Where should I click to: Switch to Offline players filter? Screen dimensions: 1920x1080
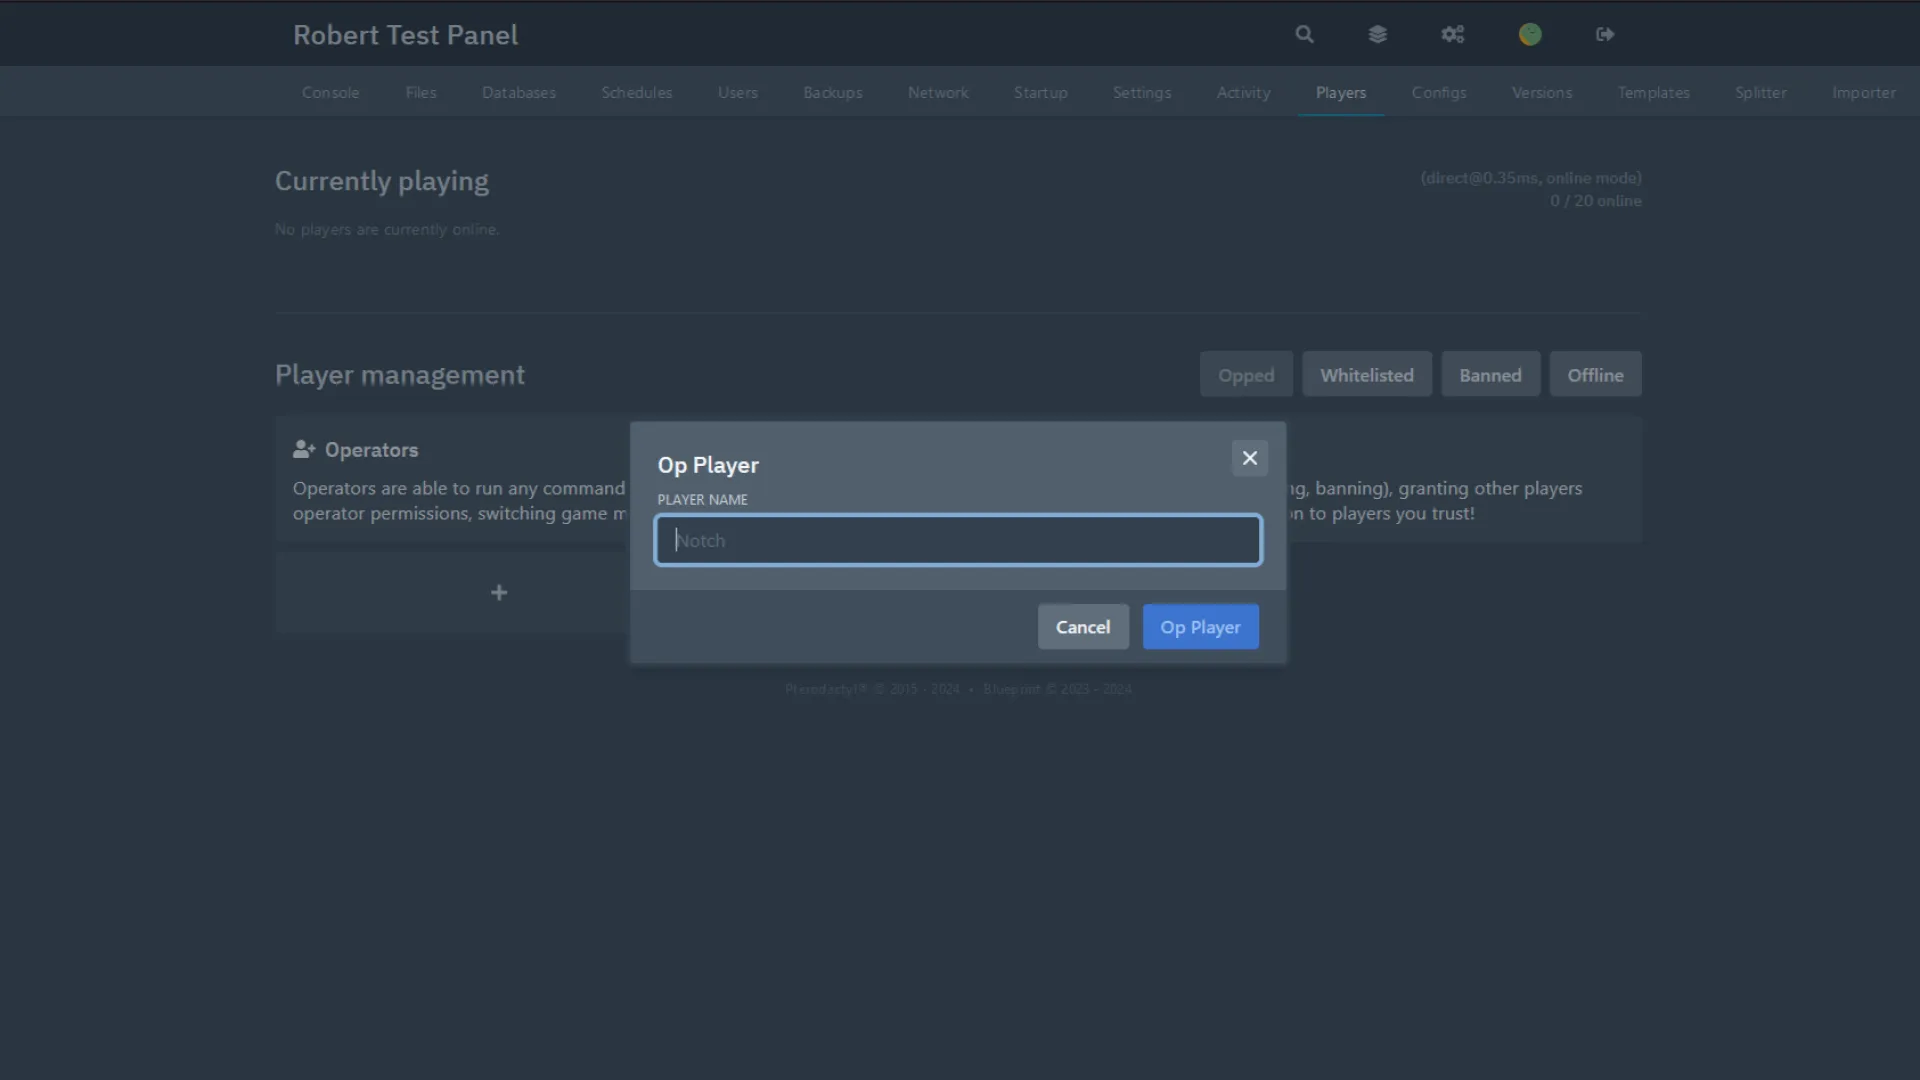pos(1595,375)
